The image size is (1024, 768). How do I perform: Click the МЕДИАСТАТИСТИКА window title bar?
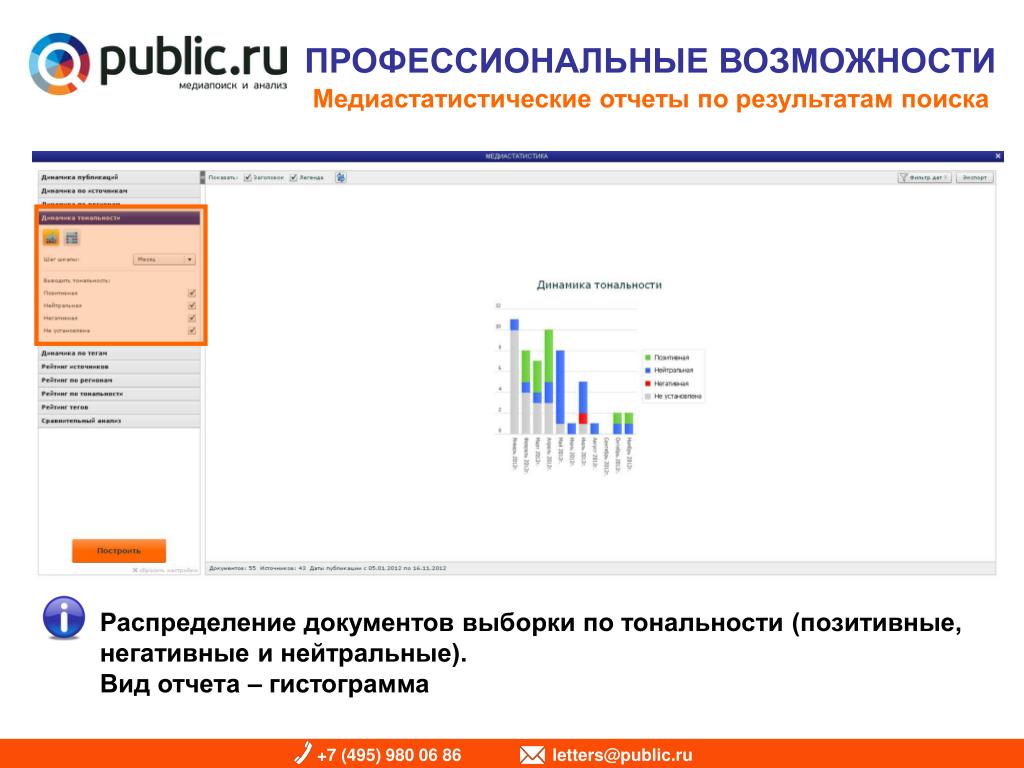[x=517, y=156]
